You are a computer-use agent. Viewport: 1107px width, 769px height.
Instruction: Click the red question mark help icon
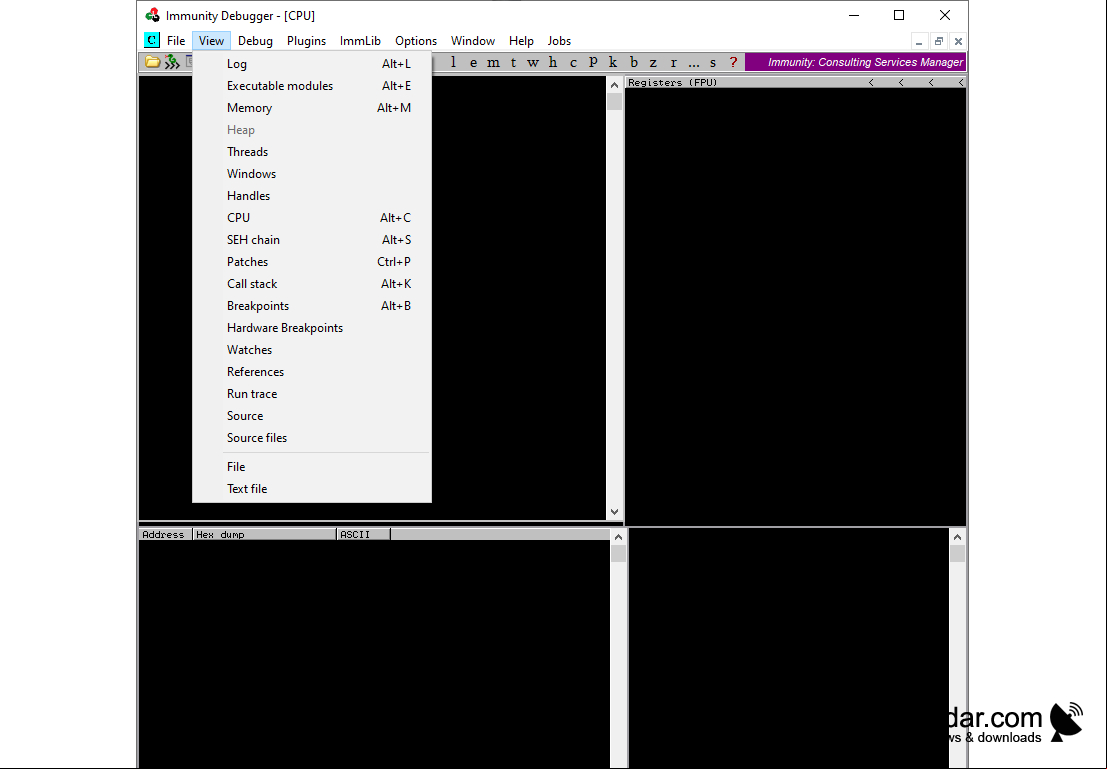click(734, 62)
